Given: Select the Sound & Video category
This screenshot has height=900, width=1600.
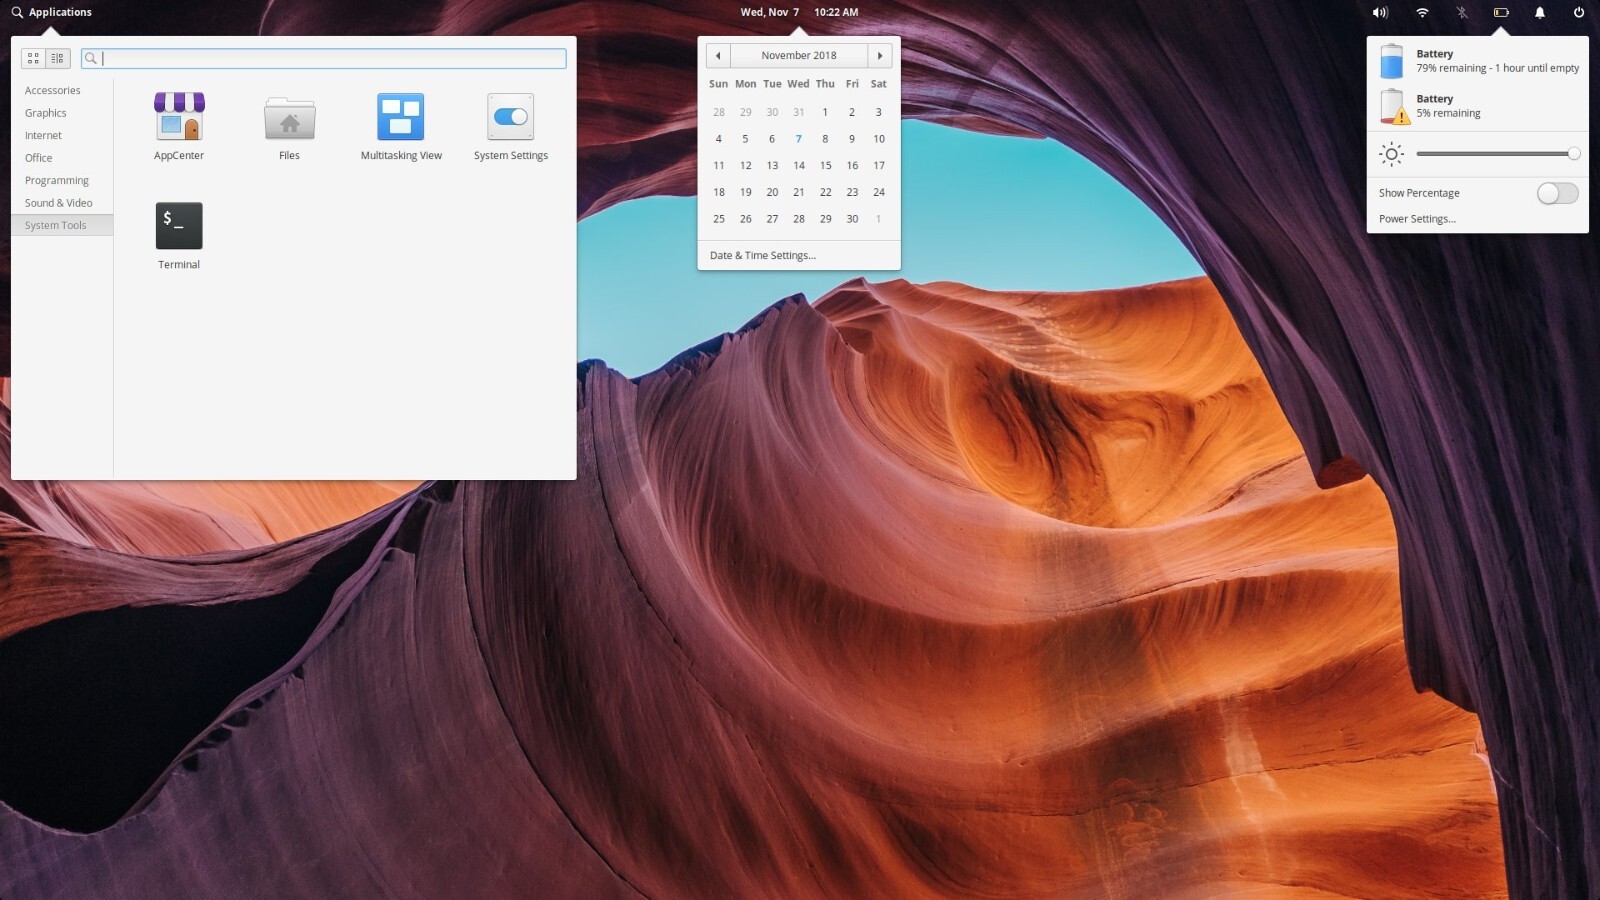Looking at the screenshot, I should pos(60,202).
